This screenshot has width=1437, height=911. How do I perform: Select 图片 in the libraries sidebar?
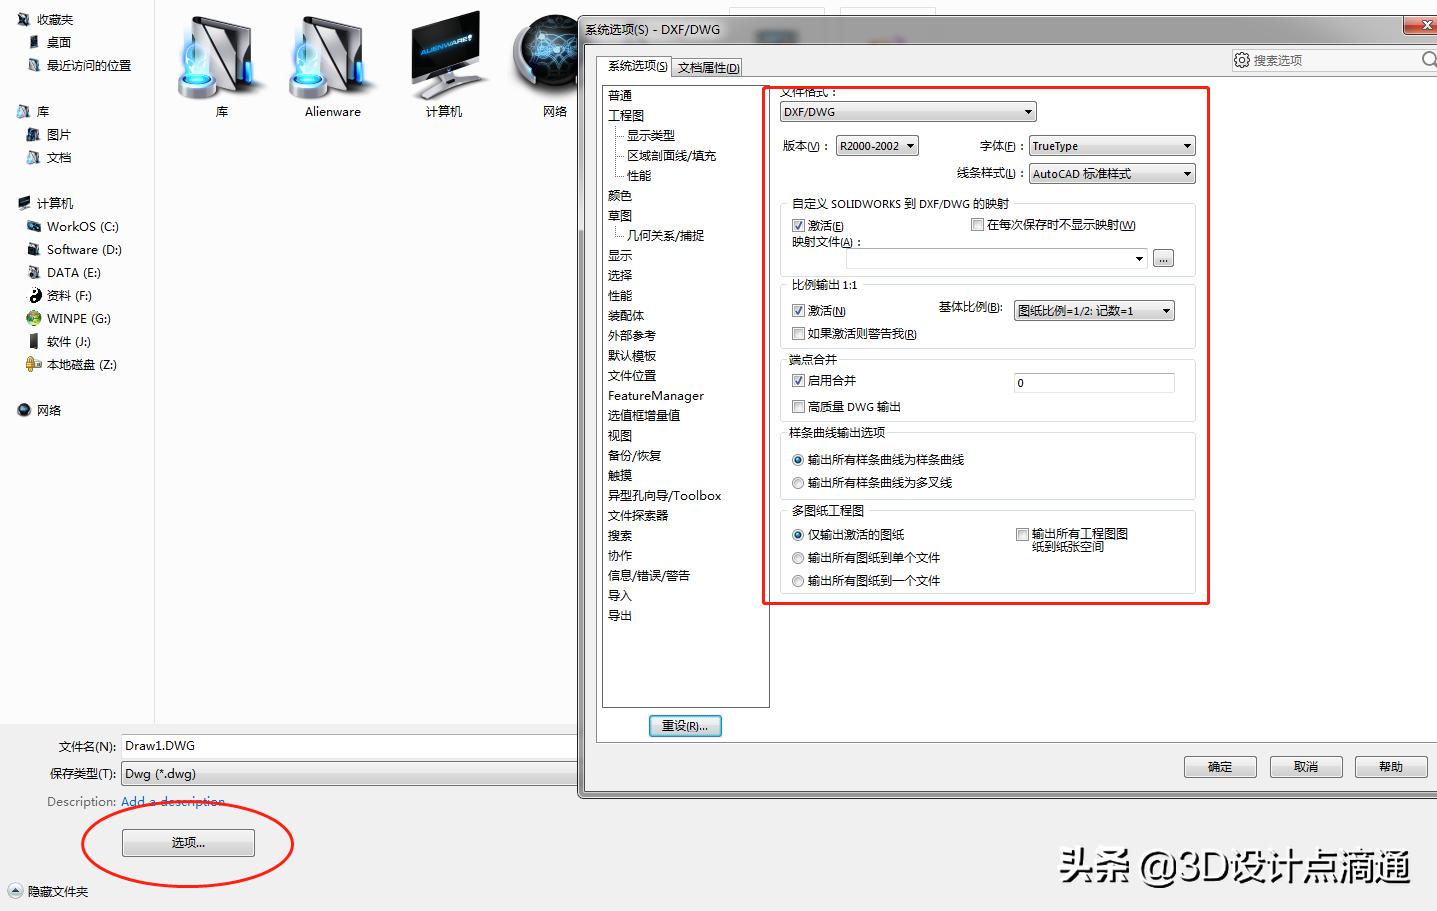57,134
